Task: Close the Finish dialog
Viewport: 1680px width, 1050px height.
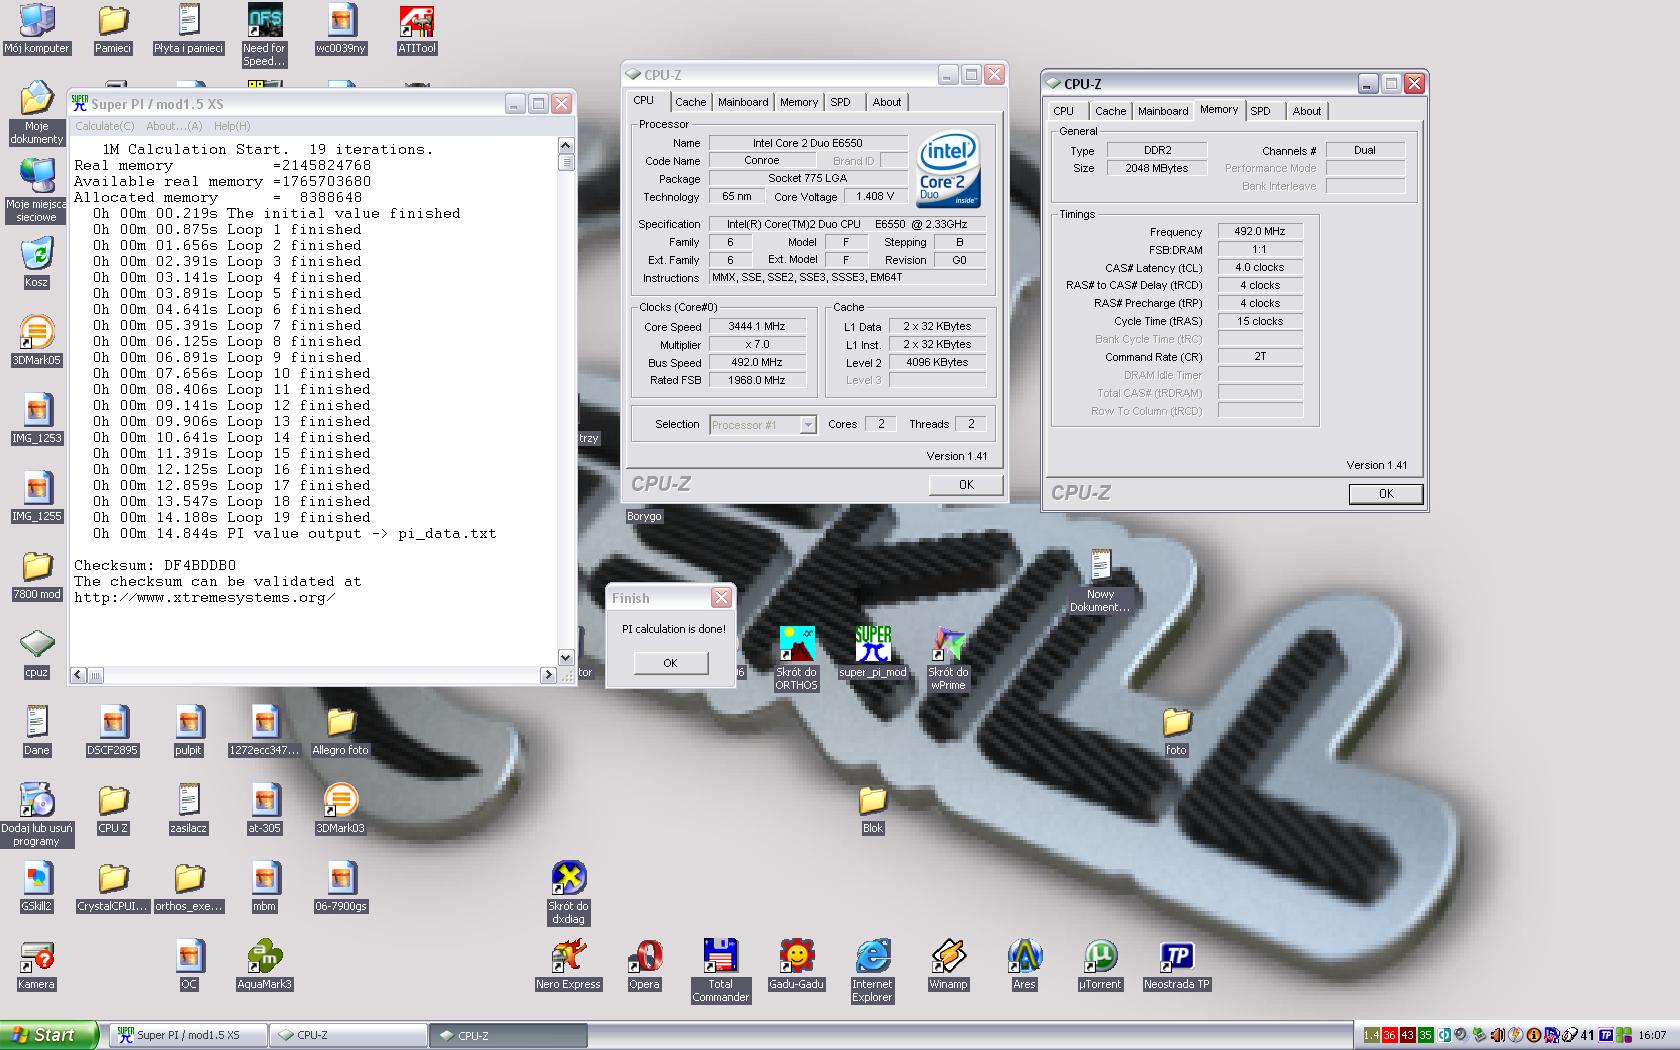Action: (721, 598)
